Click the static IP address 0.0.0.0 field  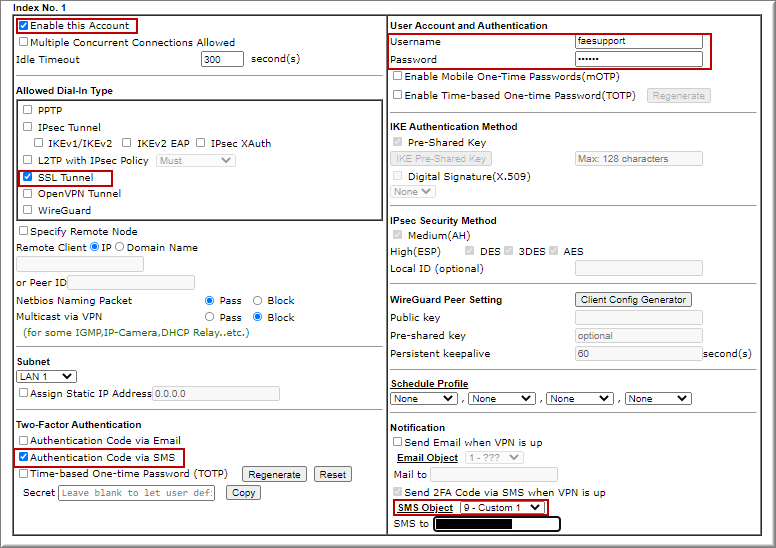pyautogui.click(x=216, y=394)
